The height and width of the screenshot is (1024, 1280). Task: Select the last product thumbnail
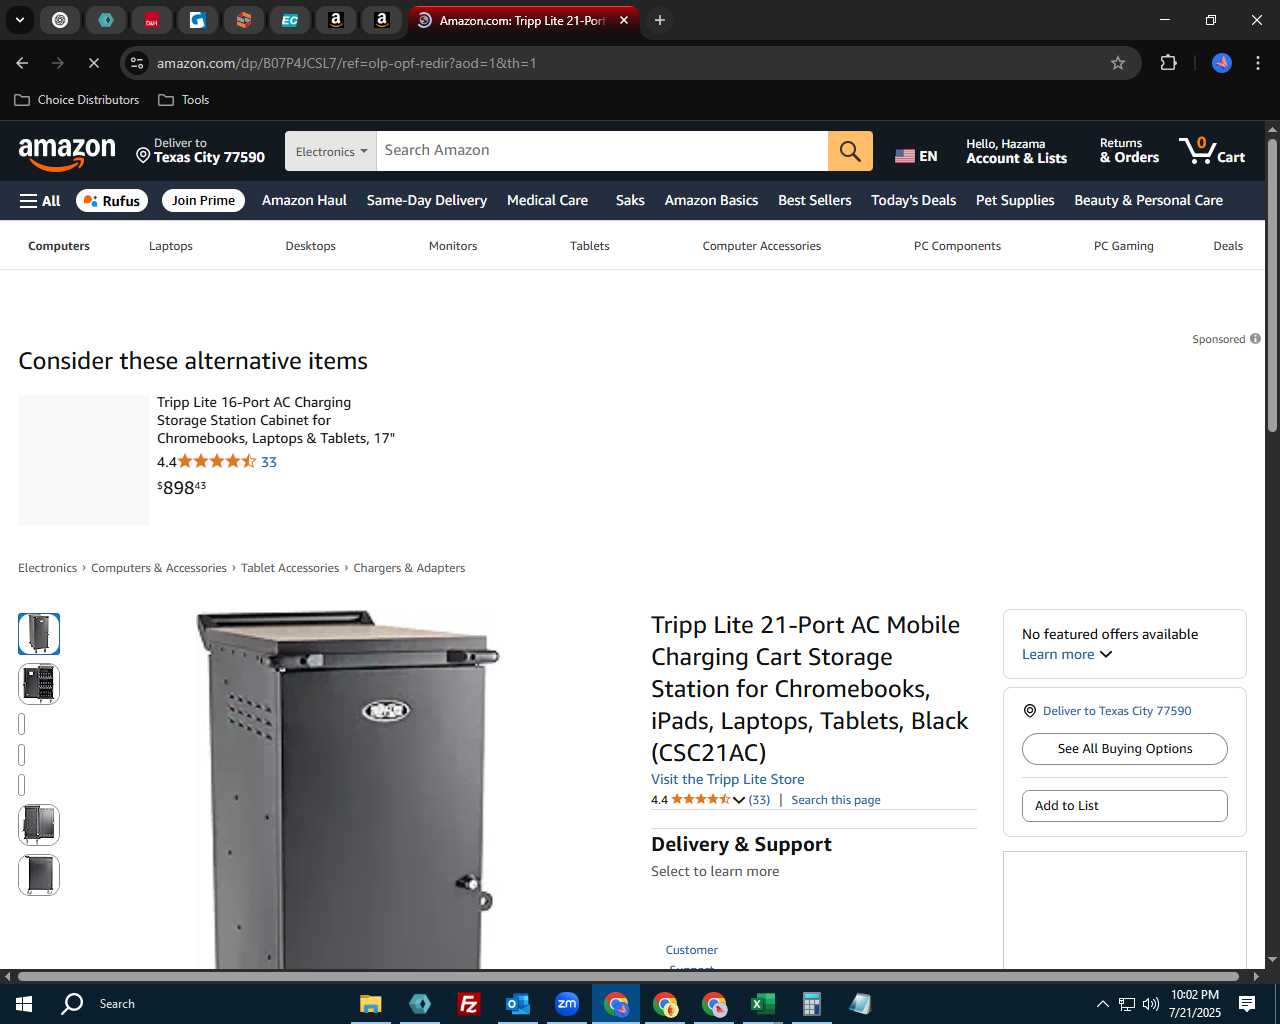tap(39, 875)
